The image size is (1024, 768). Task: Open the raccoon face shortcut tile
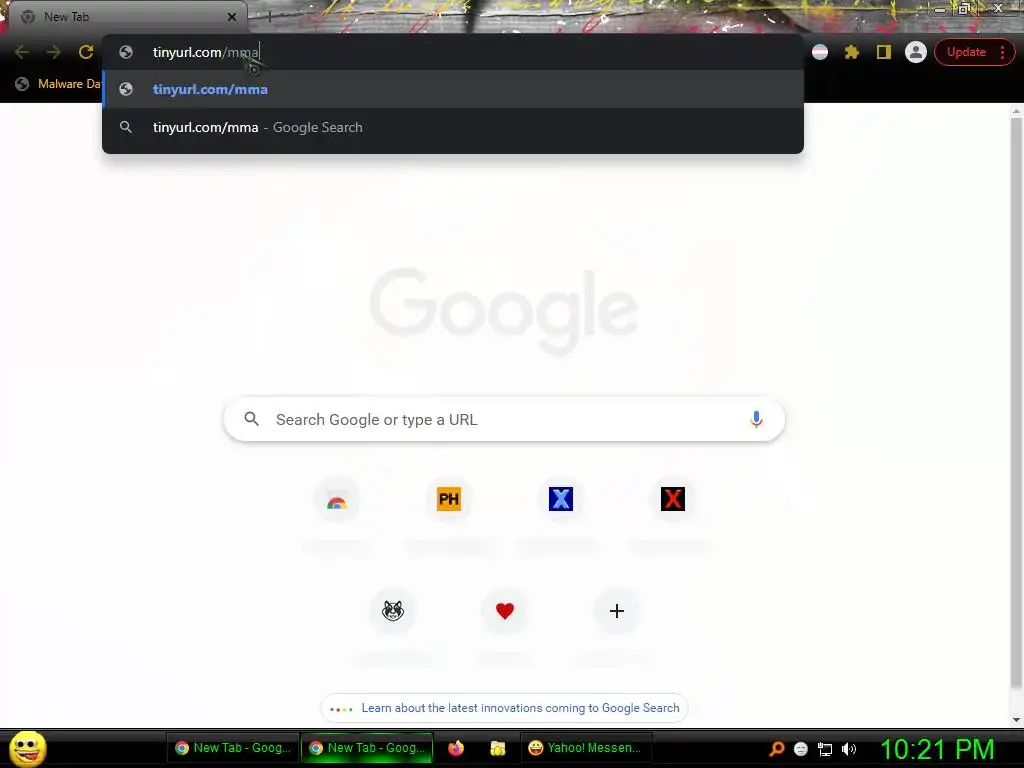point(393,611)
